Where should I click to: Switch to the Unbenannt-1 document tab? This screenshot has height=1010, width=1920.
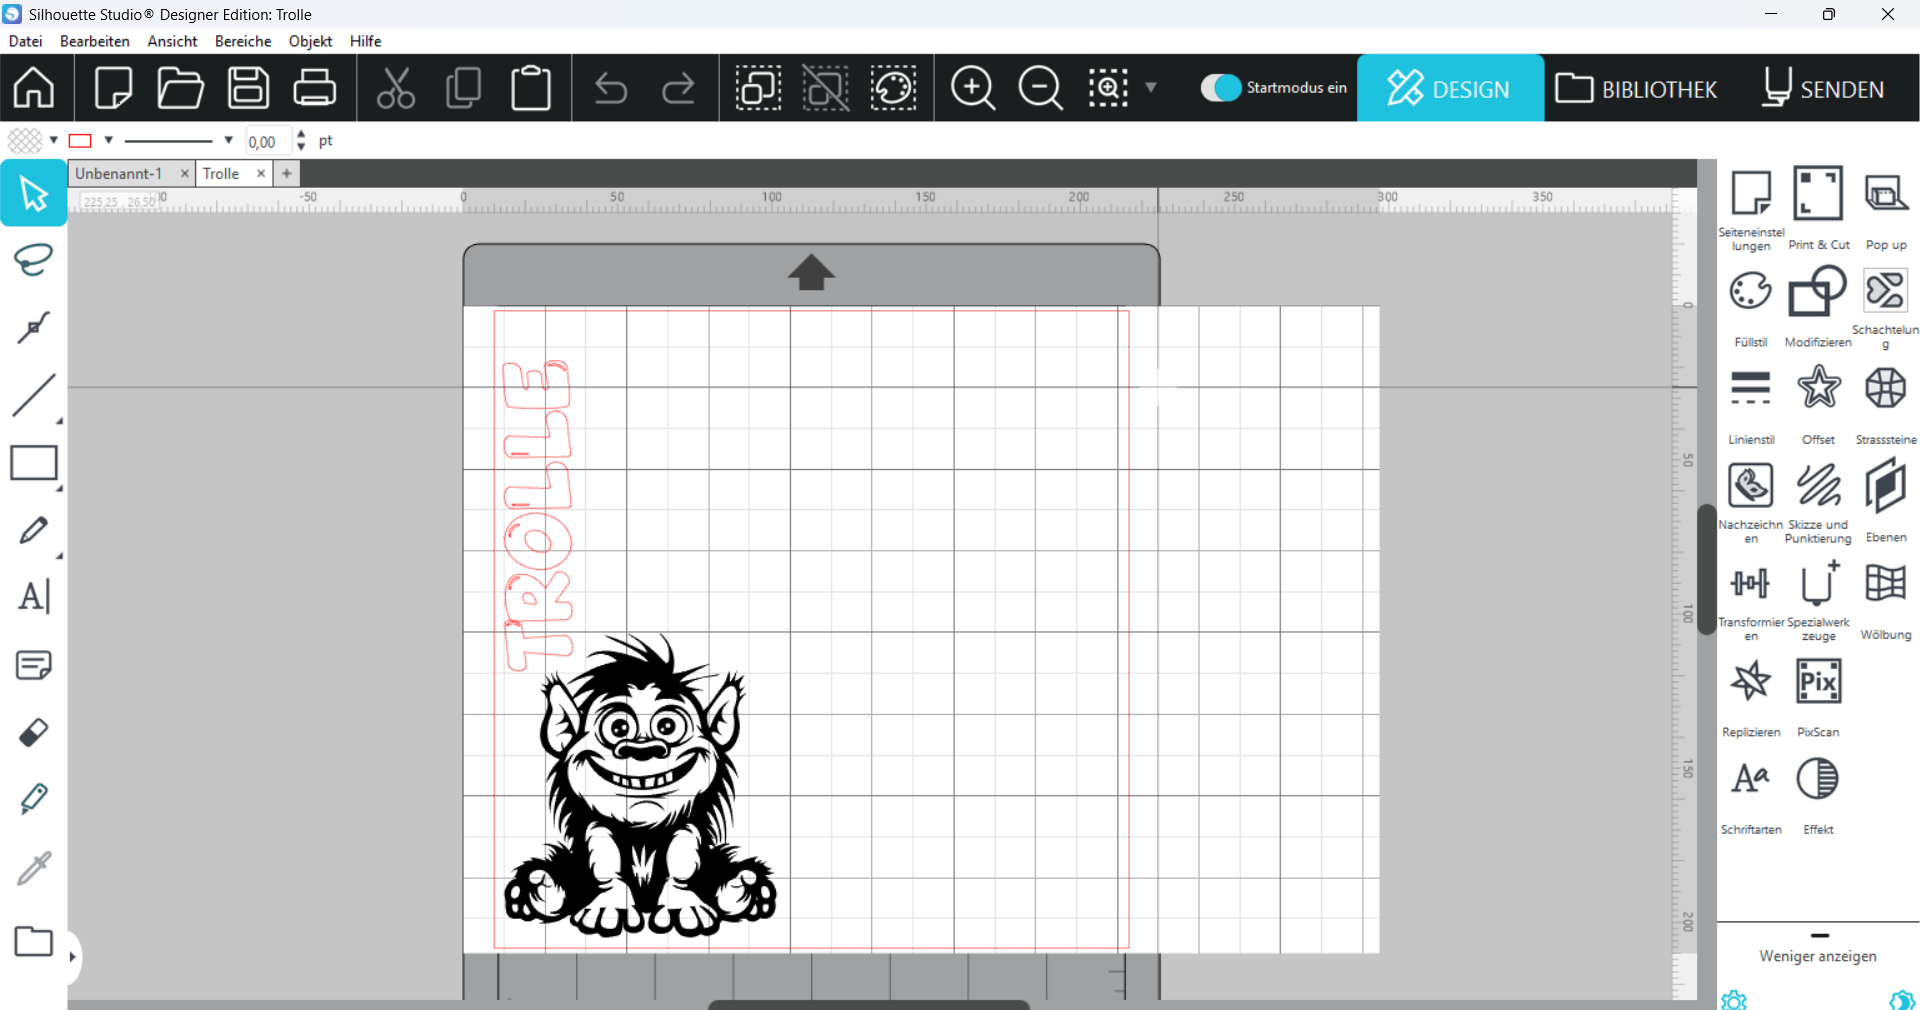coord(119,174)
